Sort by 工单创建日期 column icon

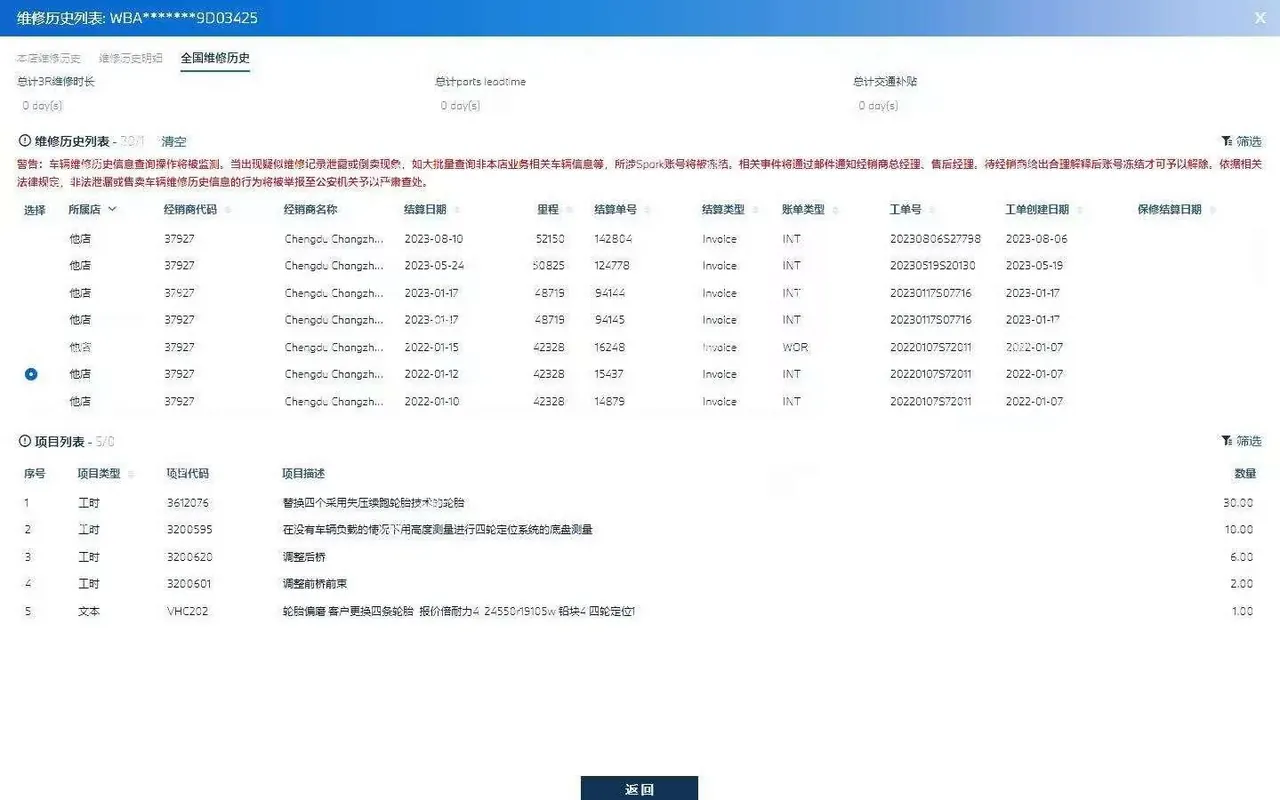(x=1078, y=210)
